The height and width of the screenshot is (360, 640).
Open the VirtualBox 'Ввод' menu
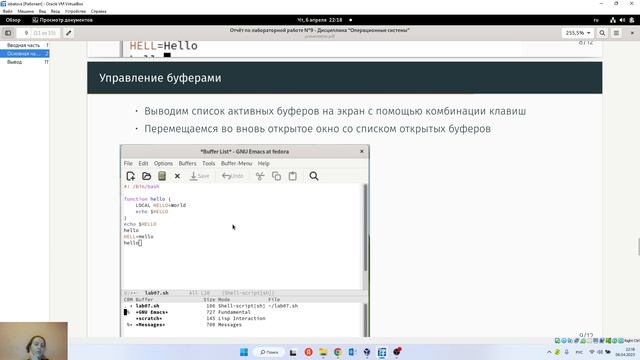[55, 11]
